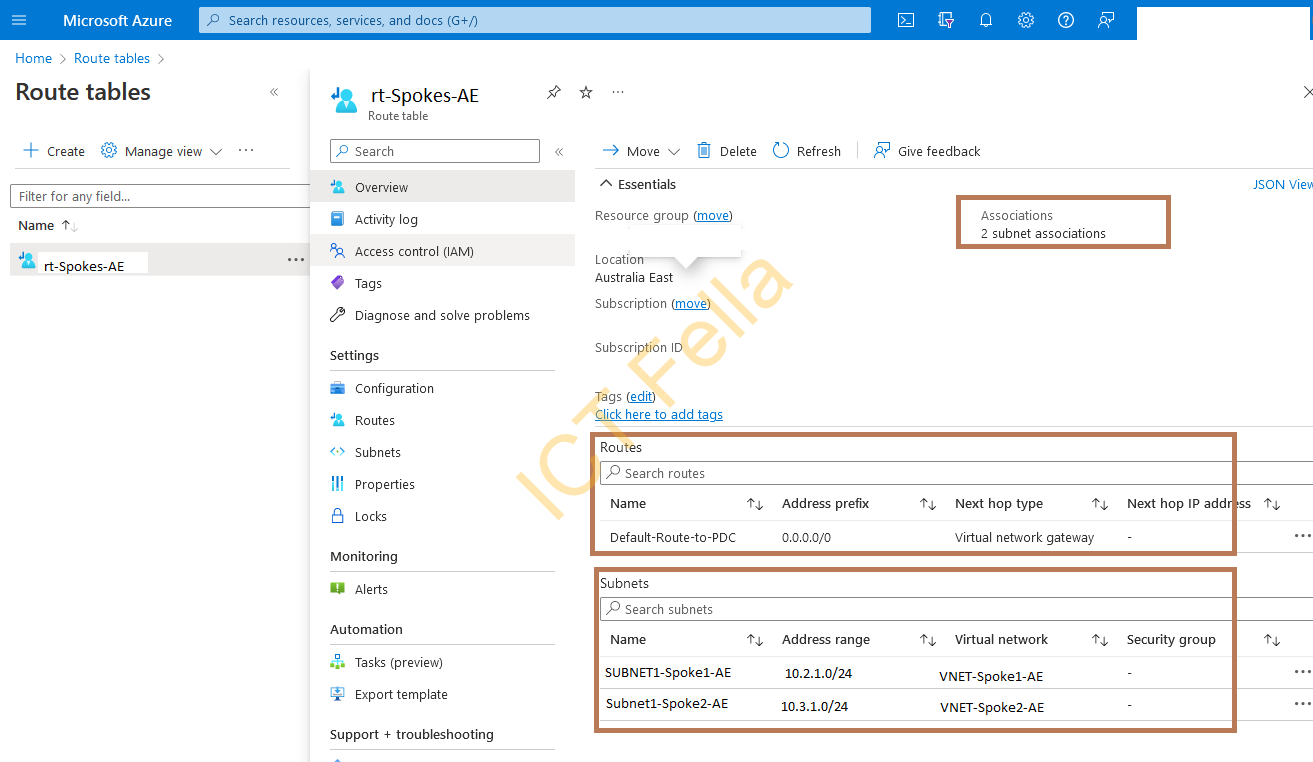Open JSON View of the route table
The image size is (1313, 762).
click(x=1283, y=184)
